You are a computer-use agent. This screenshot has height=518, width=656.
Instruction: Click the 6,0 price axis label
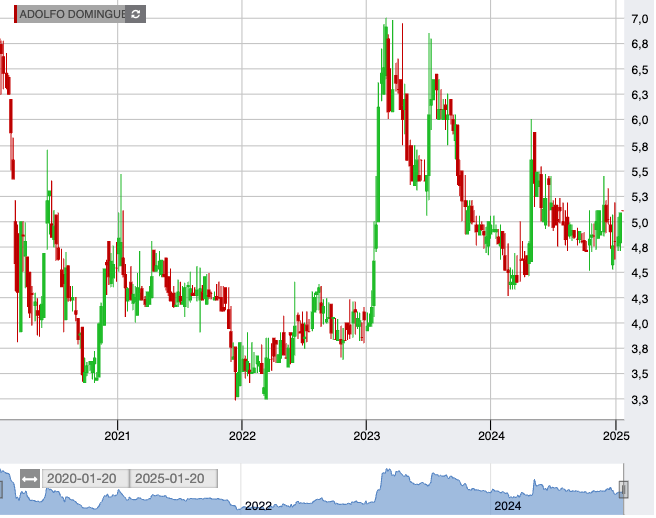coord(640,120)
